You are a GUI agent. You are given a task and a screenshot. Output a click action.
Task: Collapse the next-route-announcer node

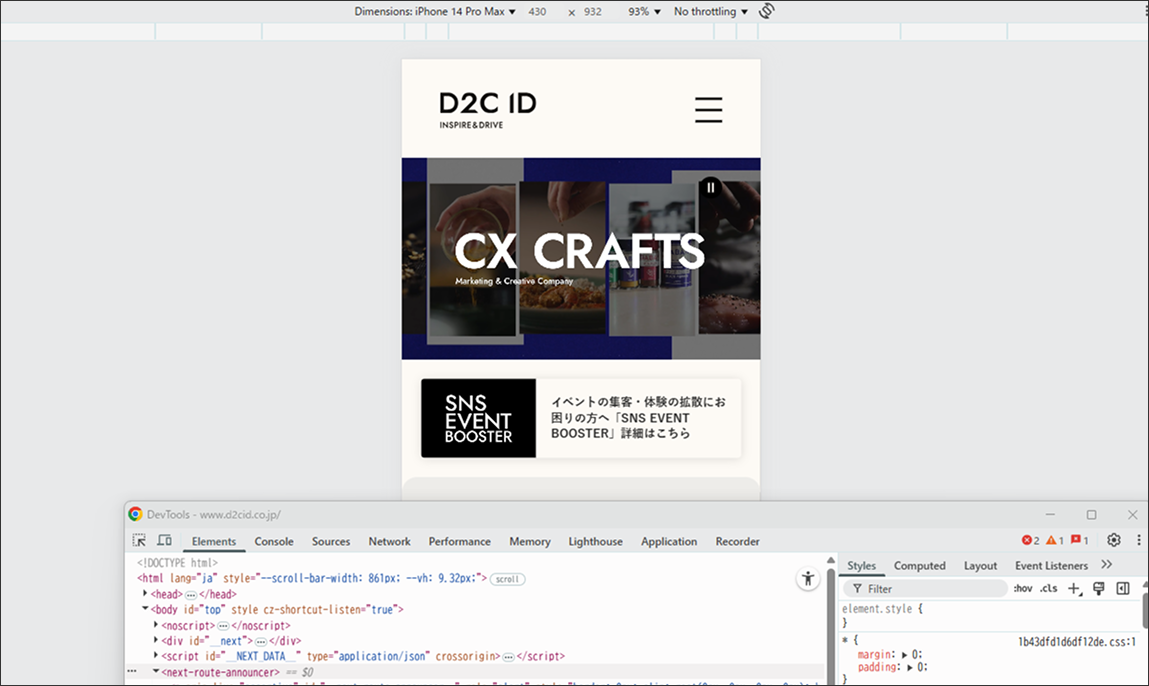[156, 671]
